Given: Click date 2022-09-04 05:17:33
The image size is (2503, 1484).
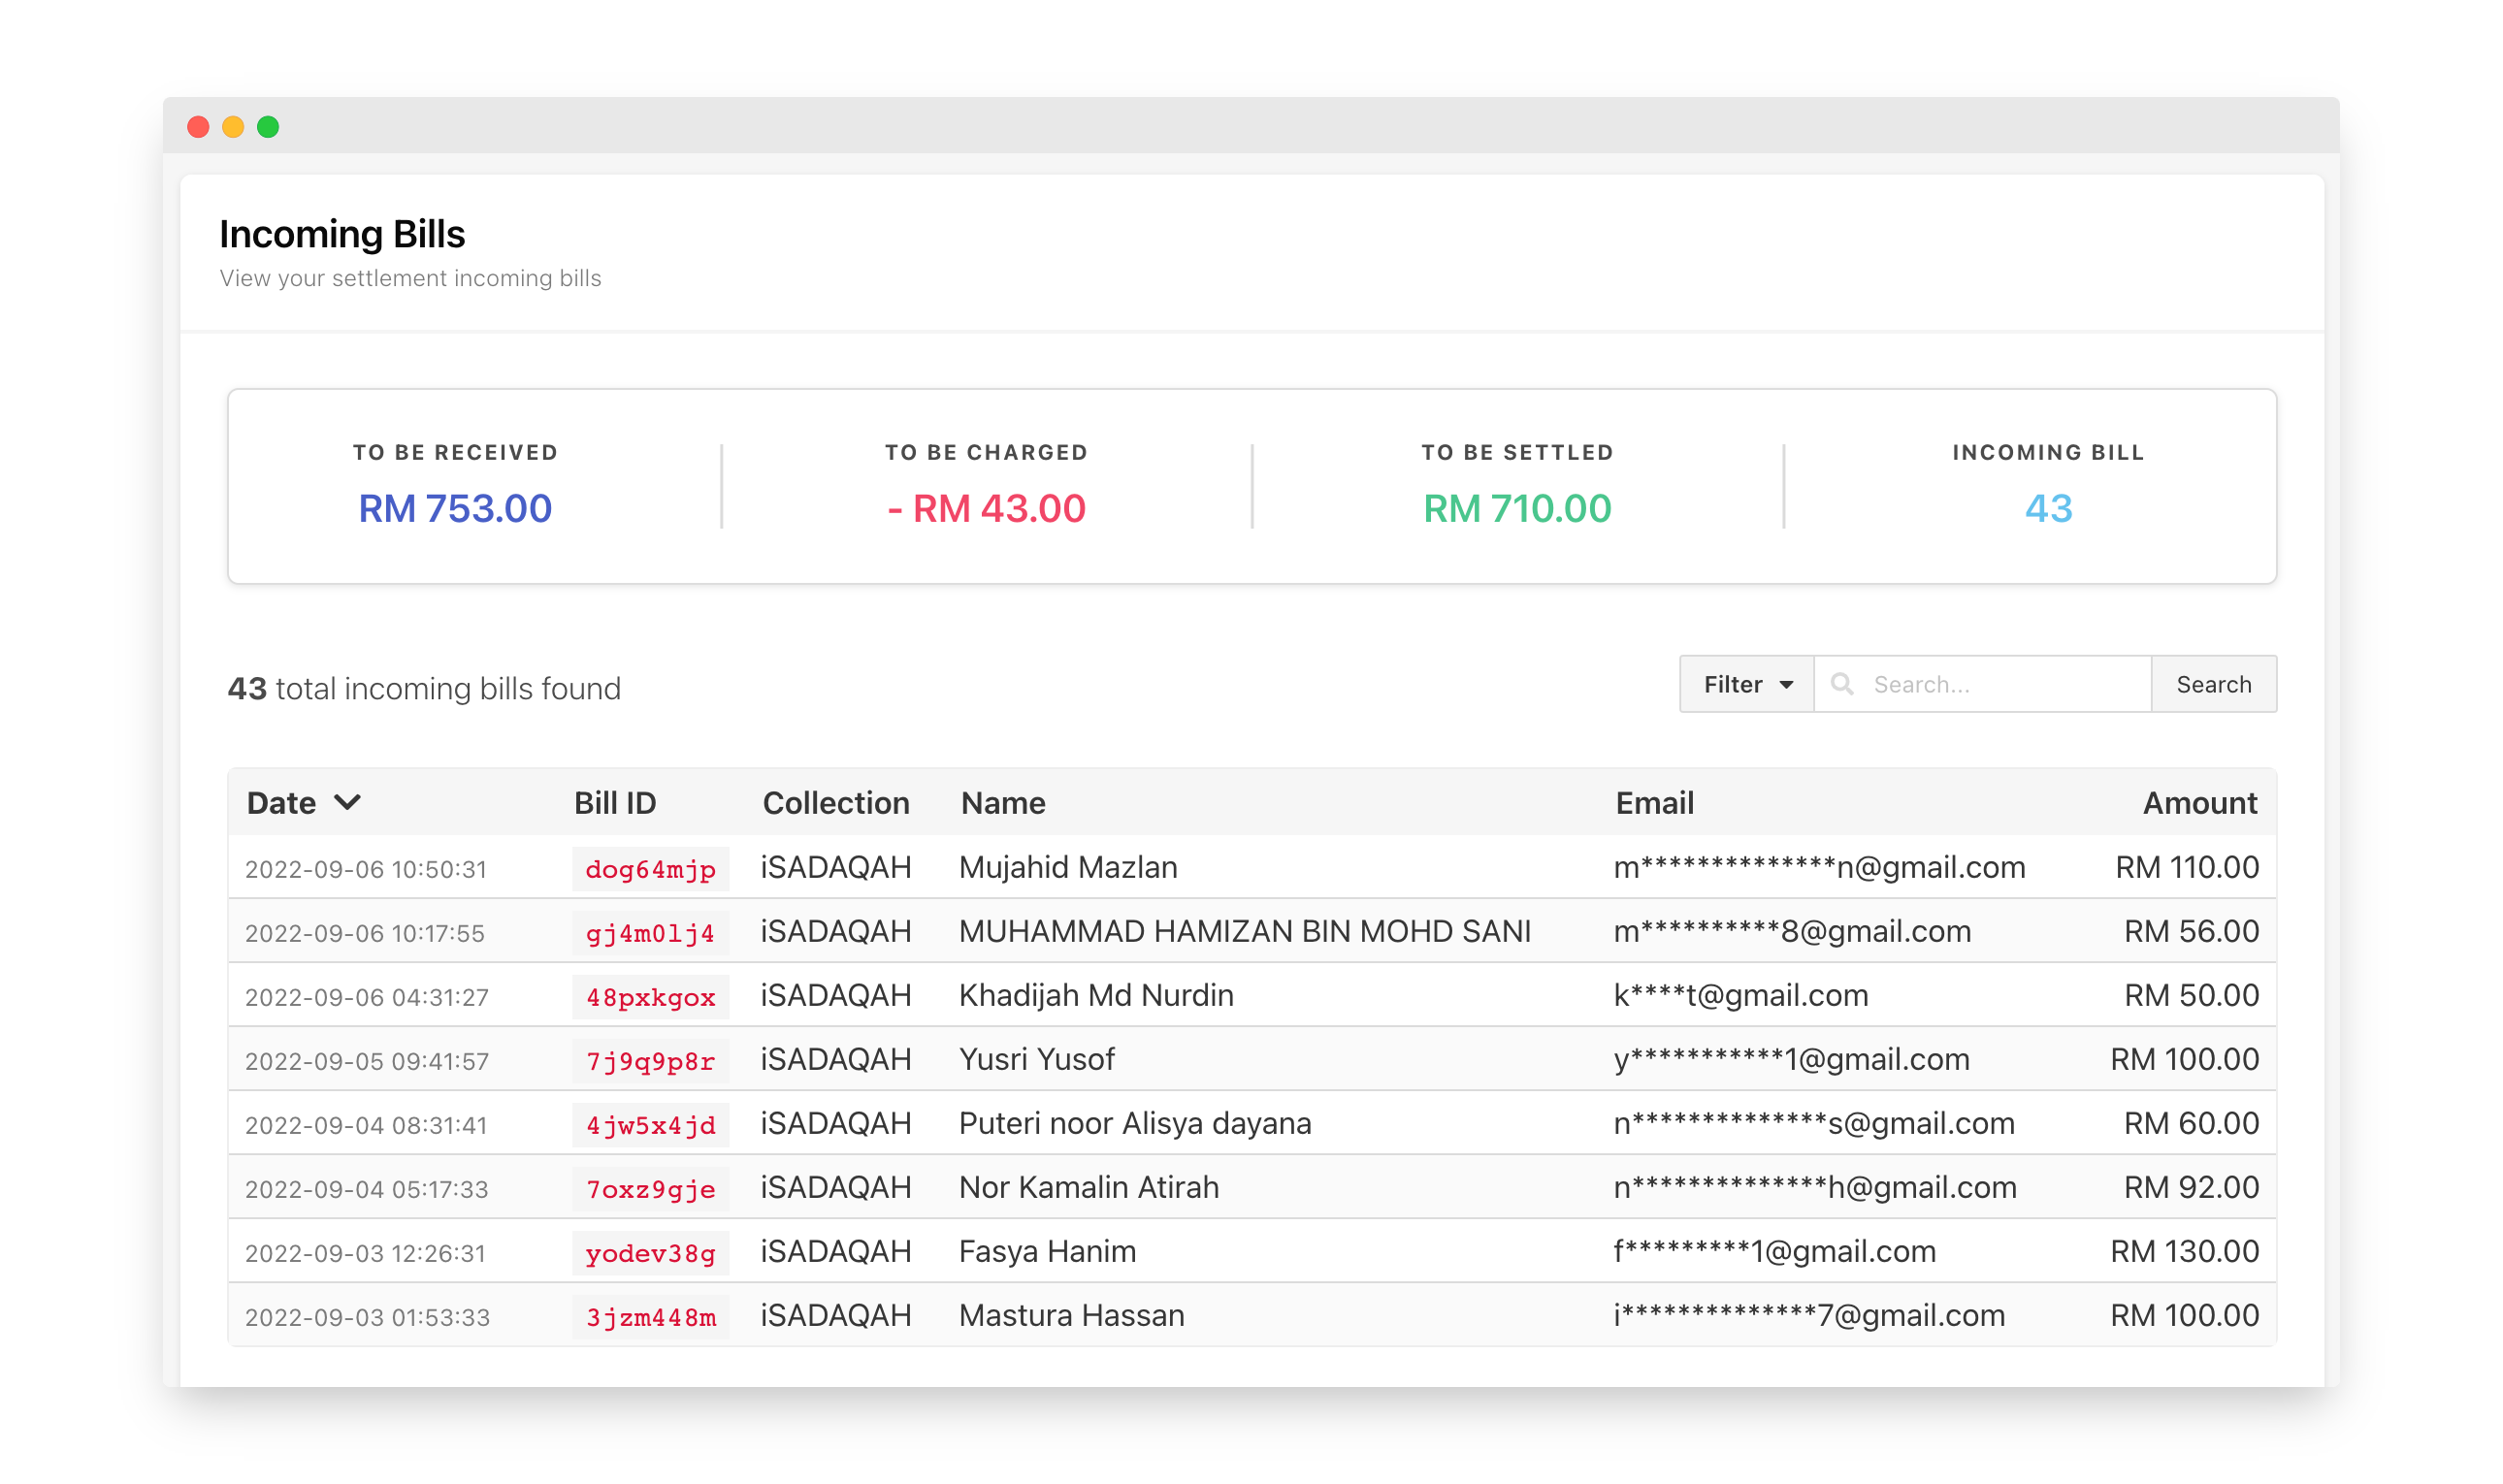Looking at the screenshot, I should 366,1189.
